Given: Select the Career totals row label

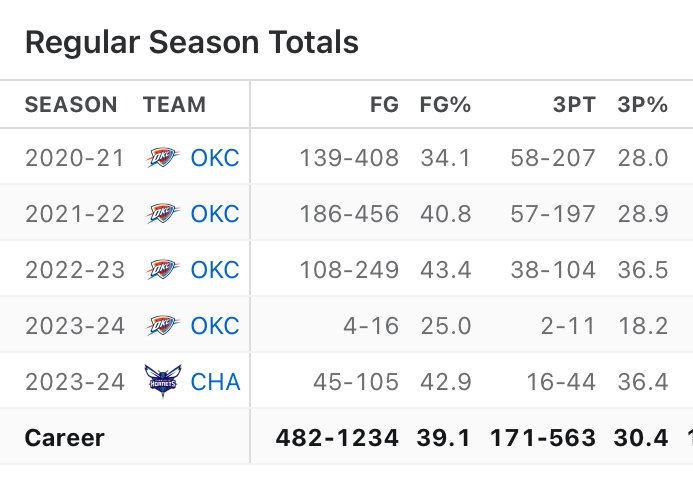Looking at the screenshot, I should (x=65, y=438).
